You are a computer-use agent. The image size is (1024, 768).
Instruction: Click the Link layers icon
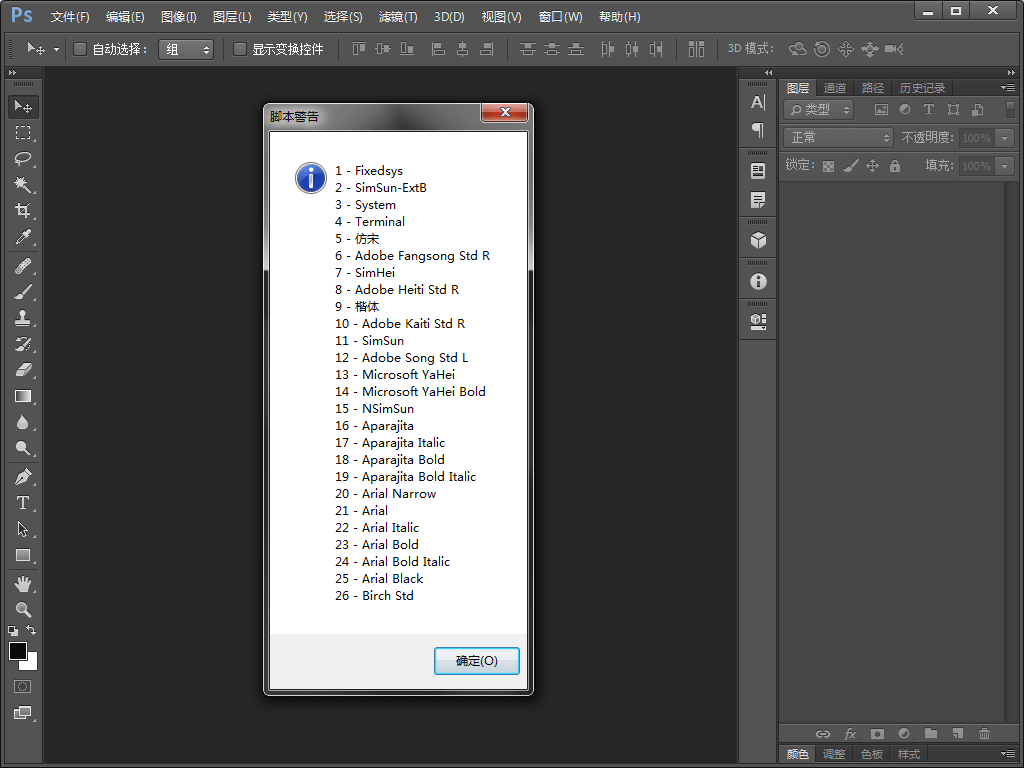(x=823, y=734)
